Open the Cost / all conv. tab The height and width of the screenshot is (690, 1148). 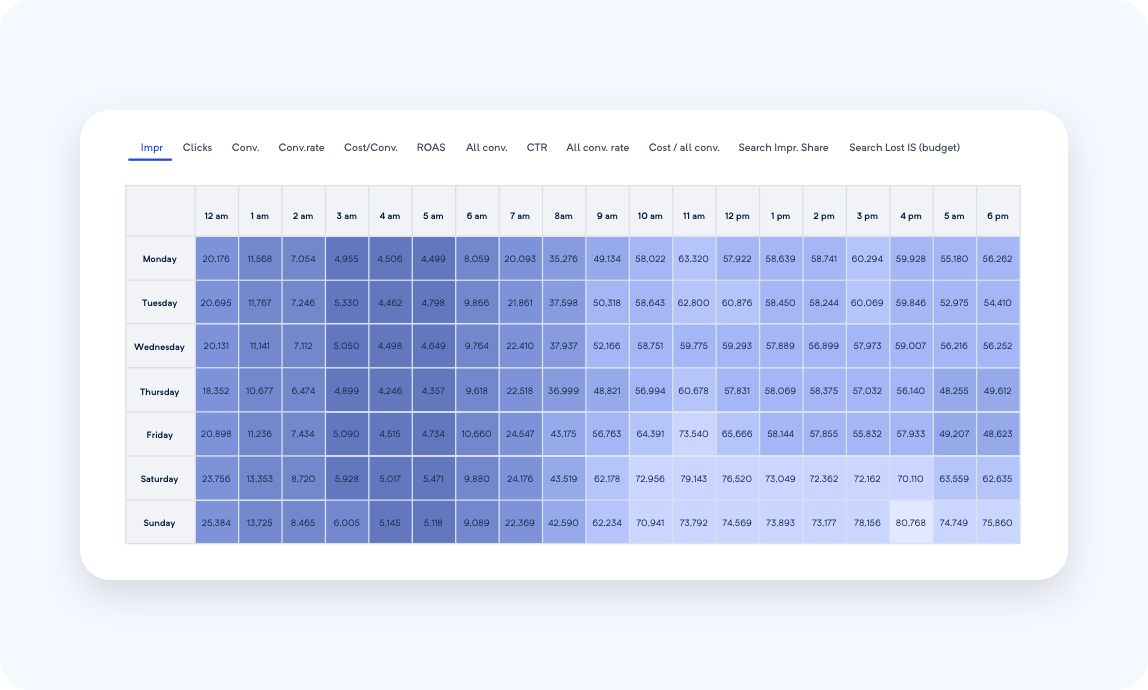684,147
